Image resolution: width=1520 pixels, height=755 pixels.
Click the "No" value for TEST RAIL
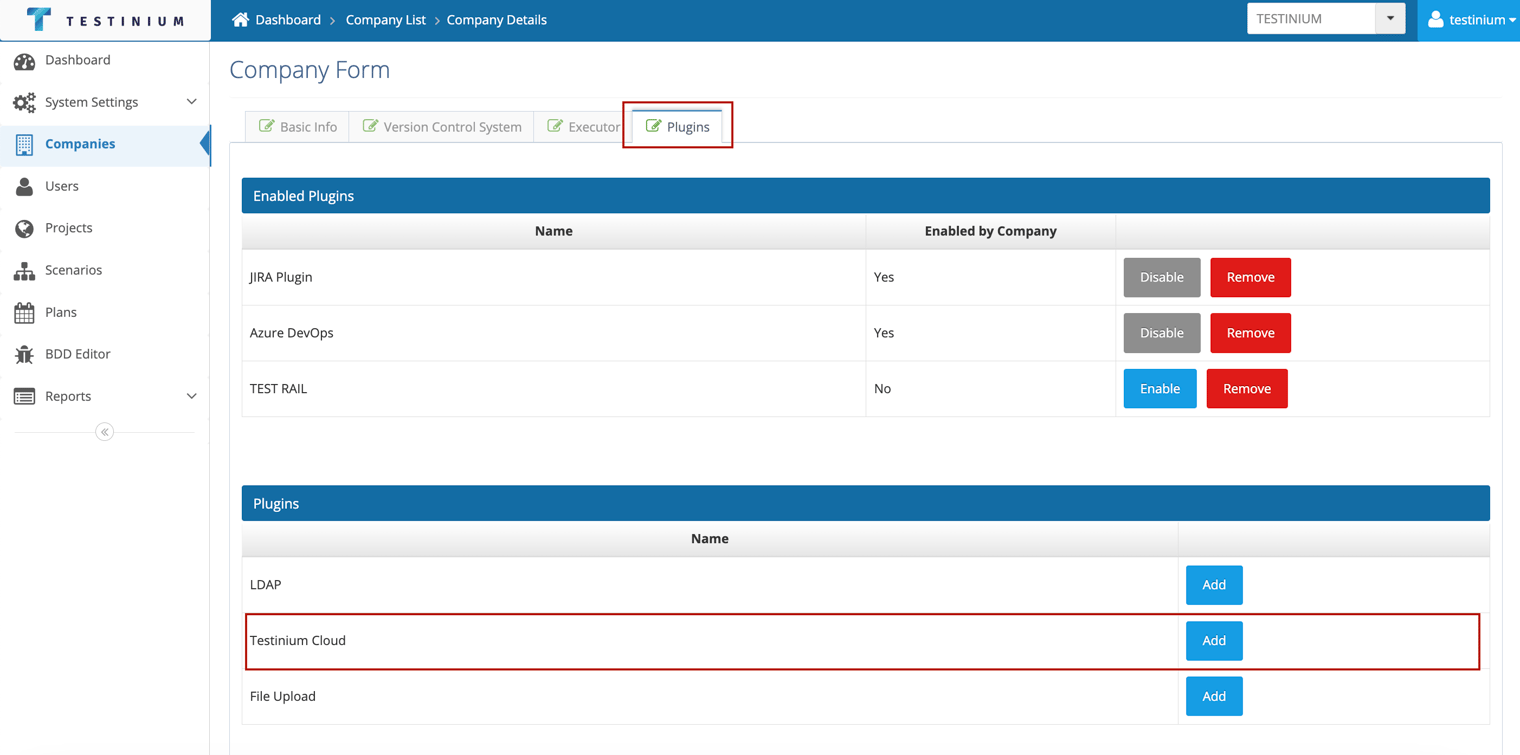(882, 389)
